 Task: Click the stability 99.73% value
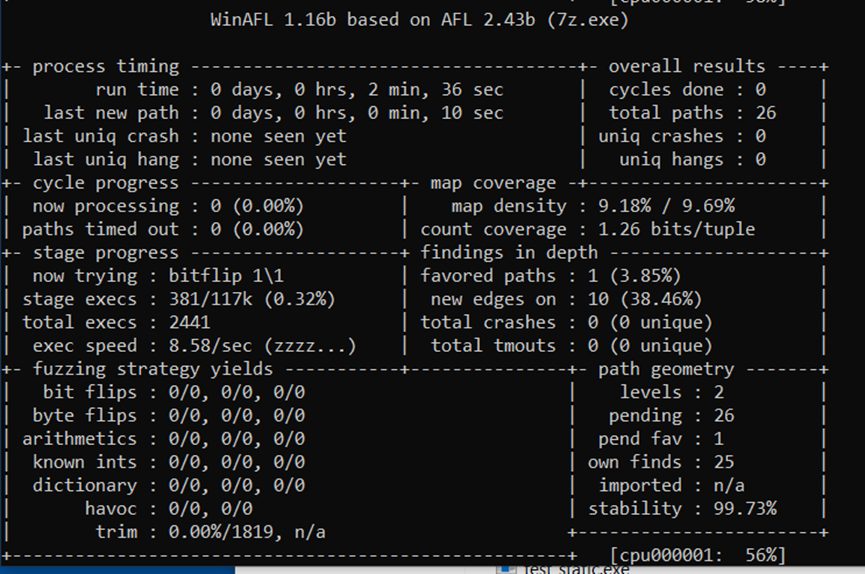(x=745, y=508)
